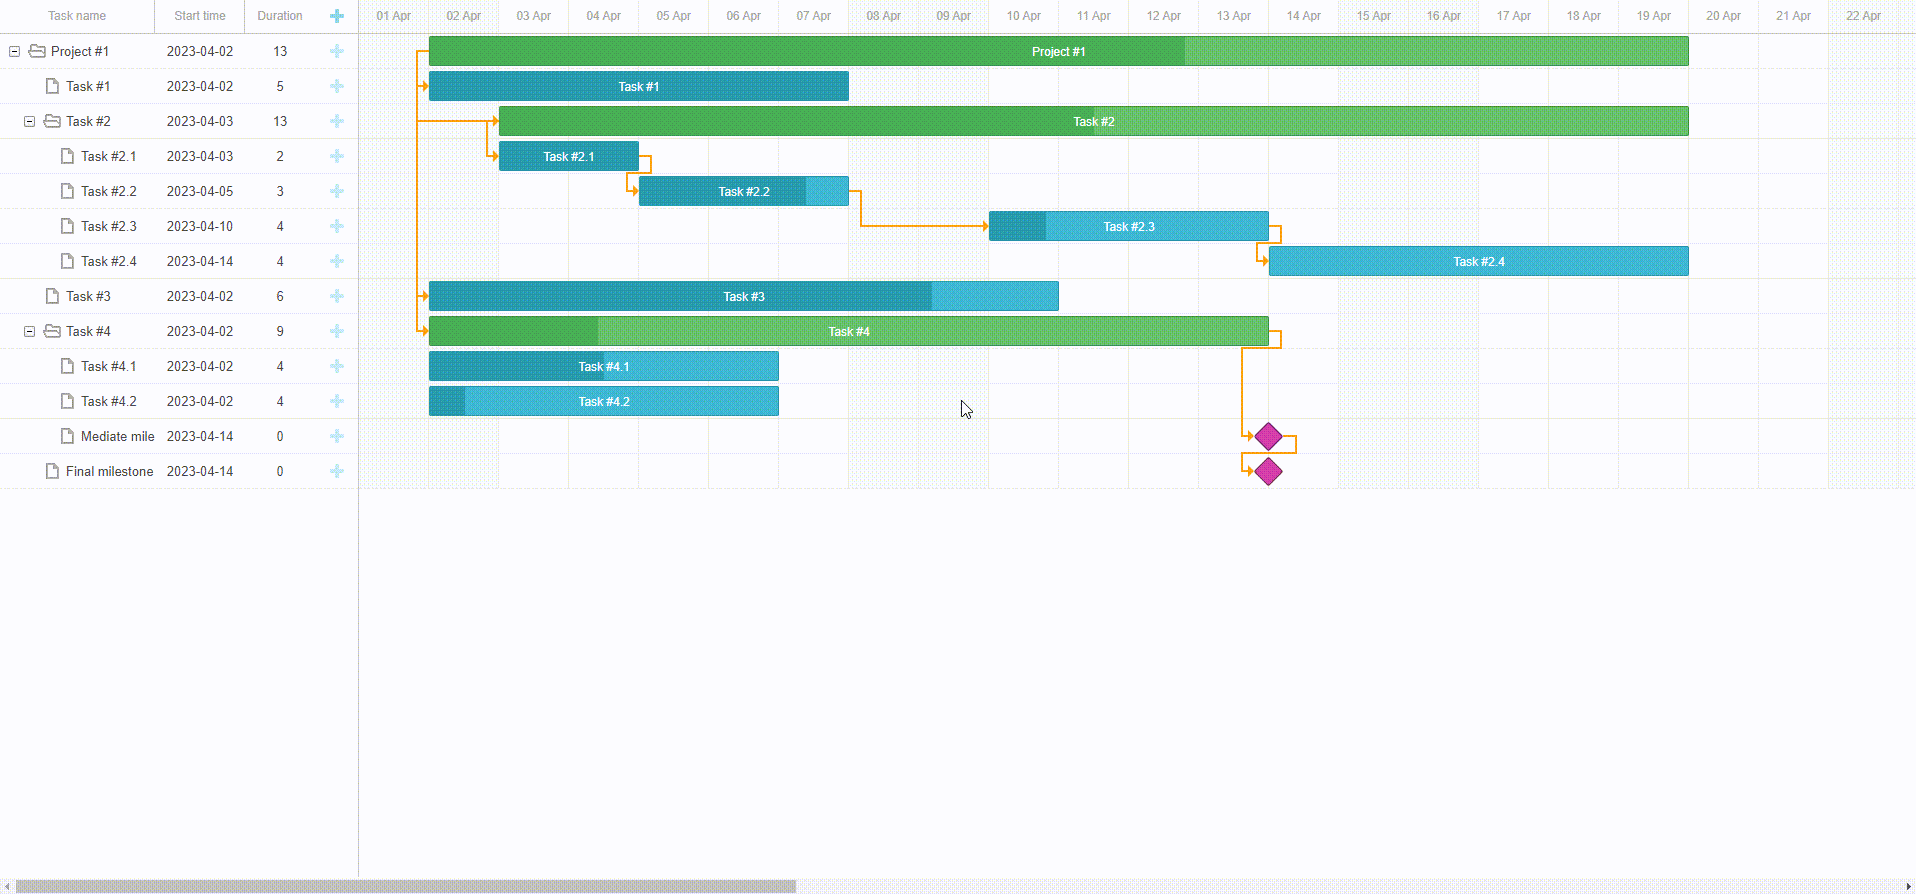Click the file icon beside Task #3
Viewport: 1916px width, 894px height.
pyautogui.click(x=52, y=296)
